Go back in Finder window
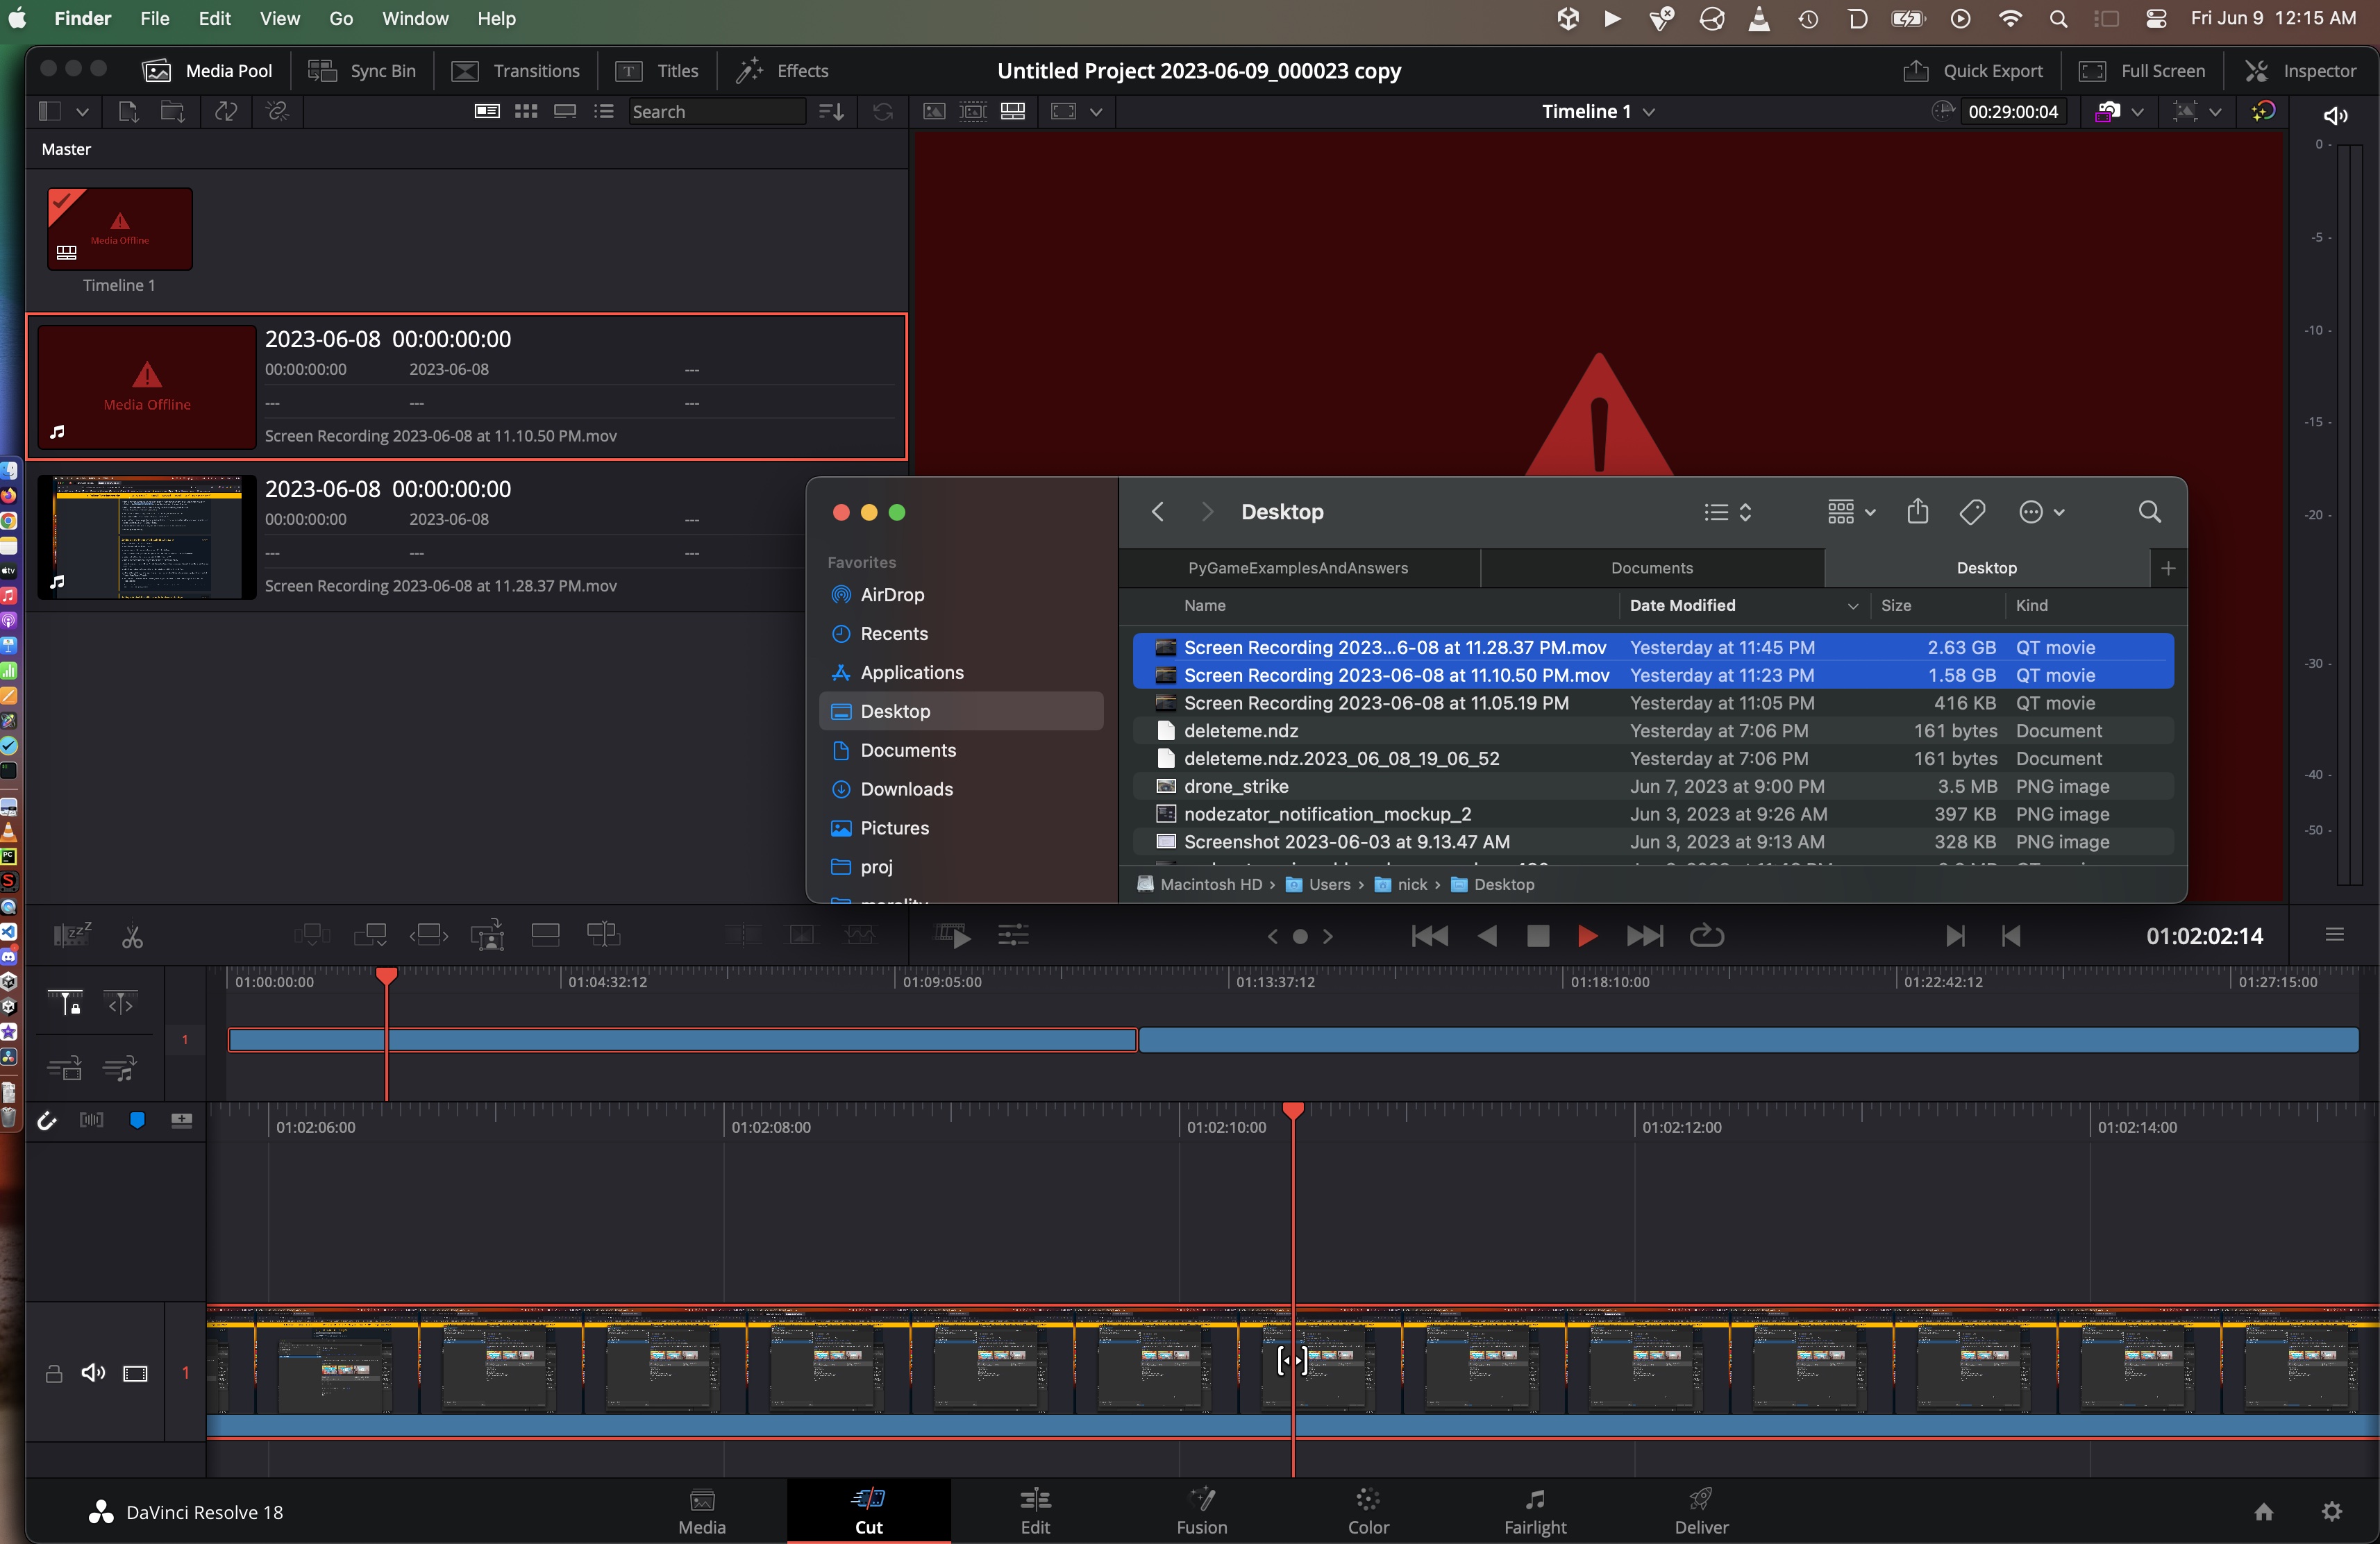Screen dimensions: 2380x1544 click(1157, 512)
